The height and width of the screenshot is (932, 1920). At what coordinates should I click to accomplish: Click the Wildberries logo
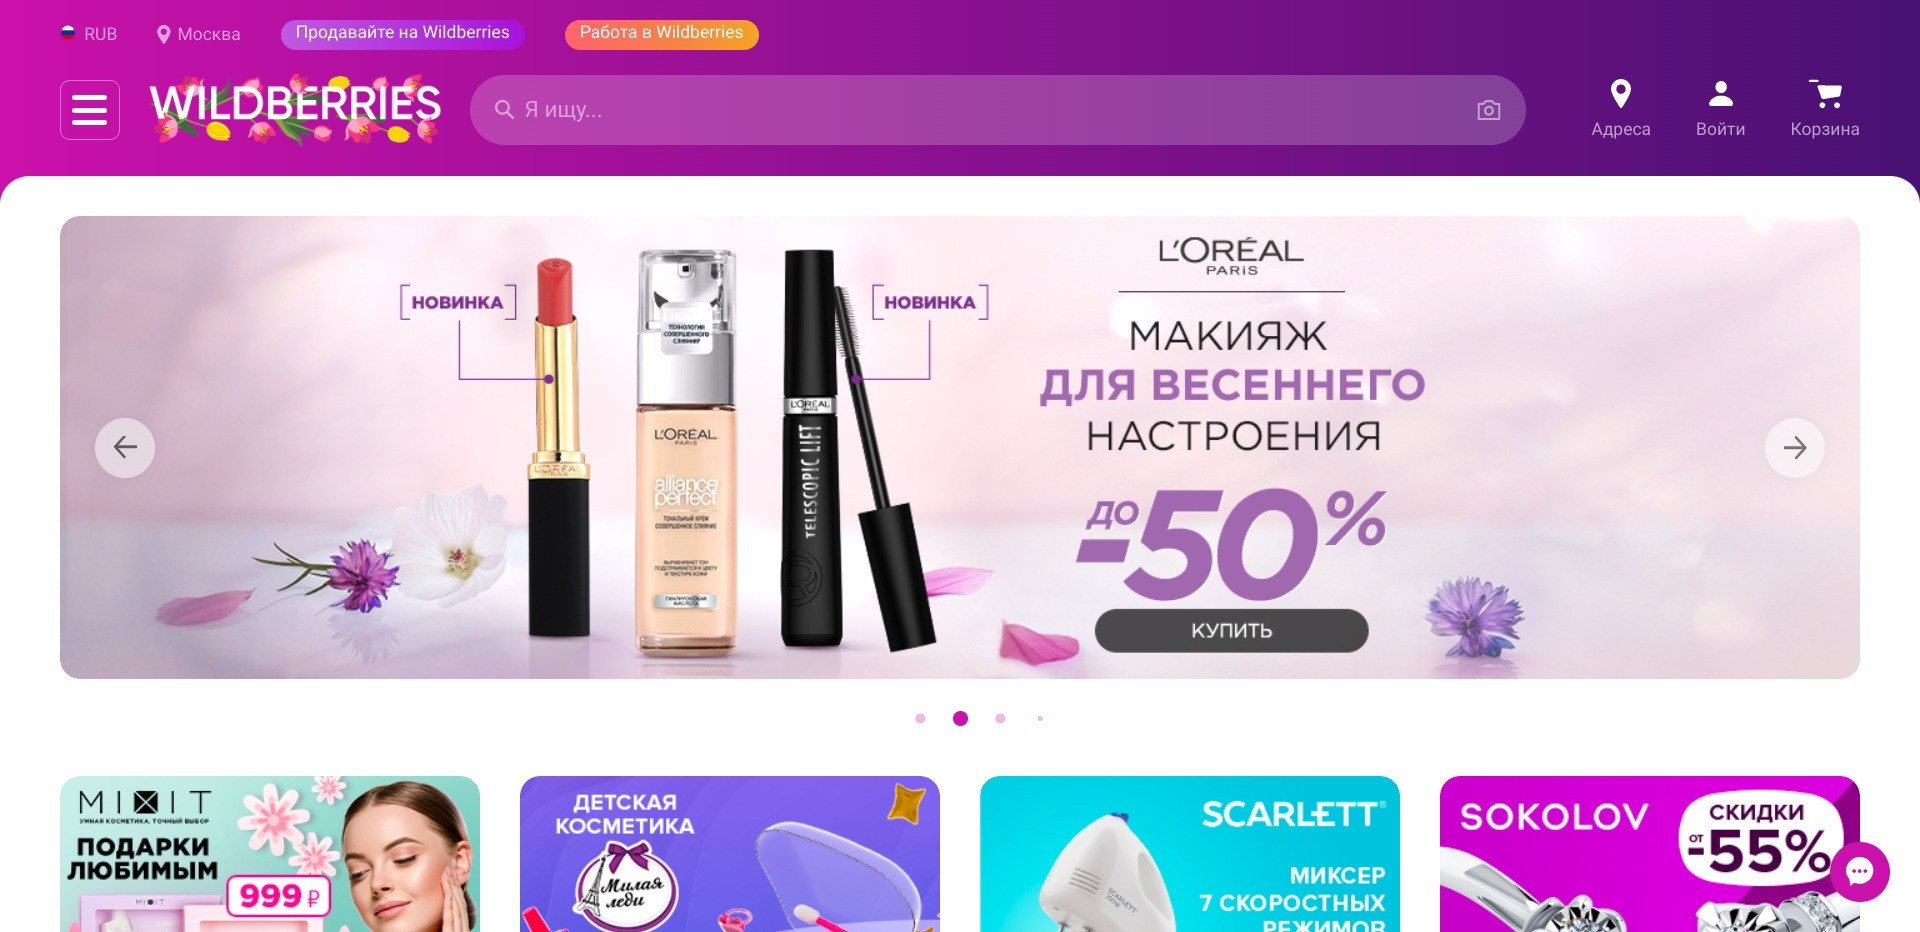click(x=295, y=108)
